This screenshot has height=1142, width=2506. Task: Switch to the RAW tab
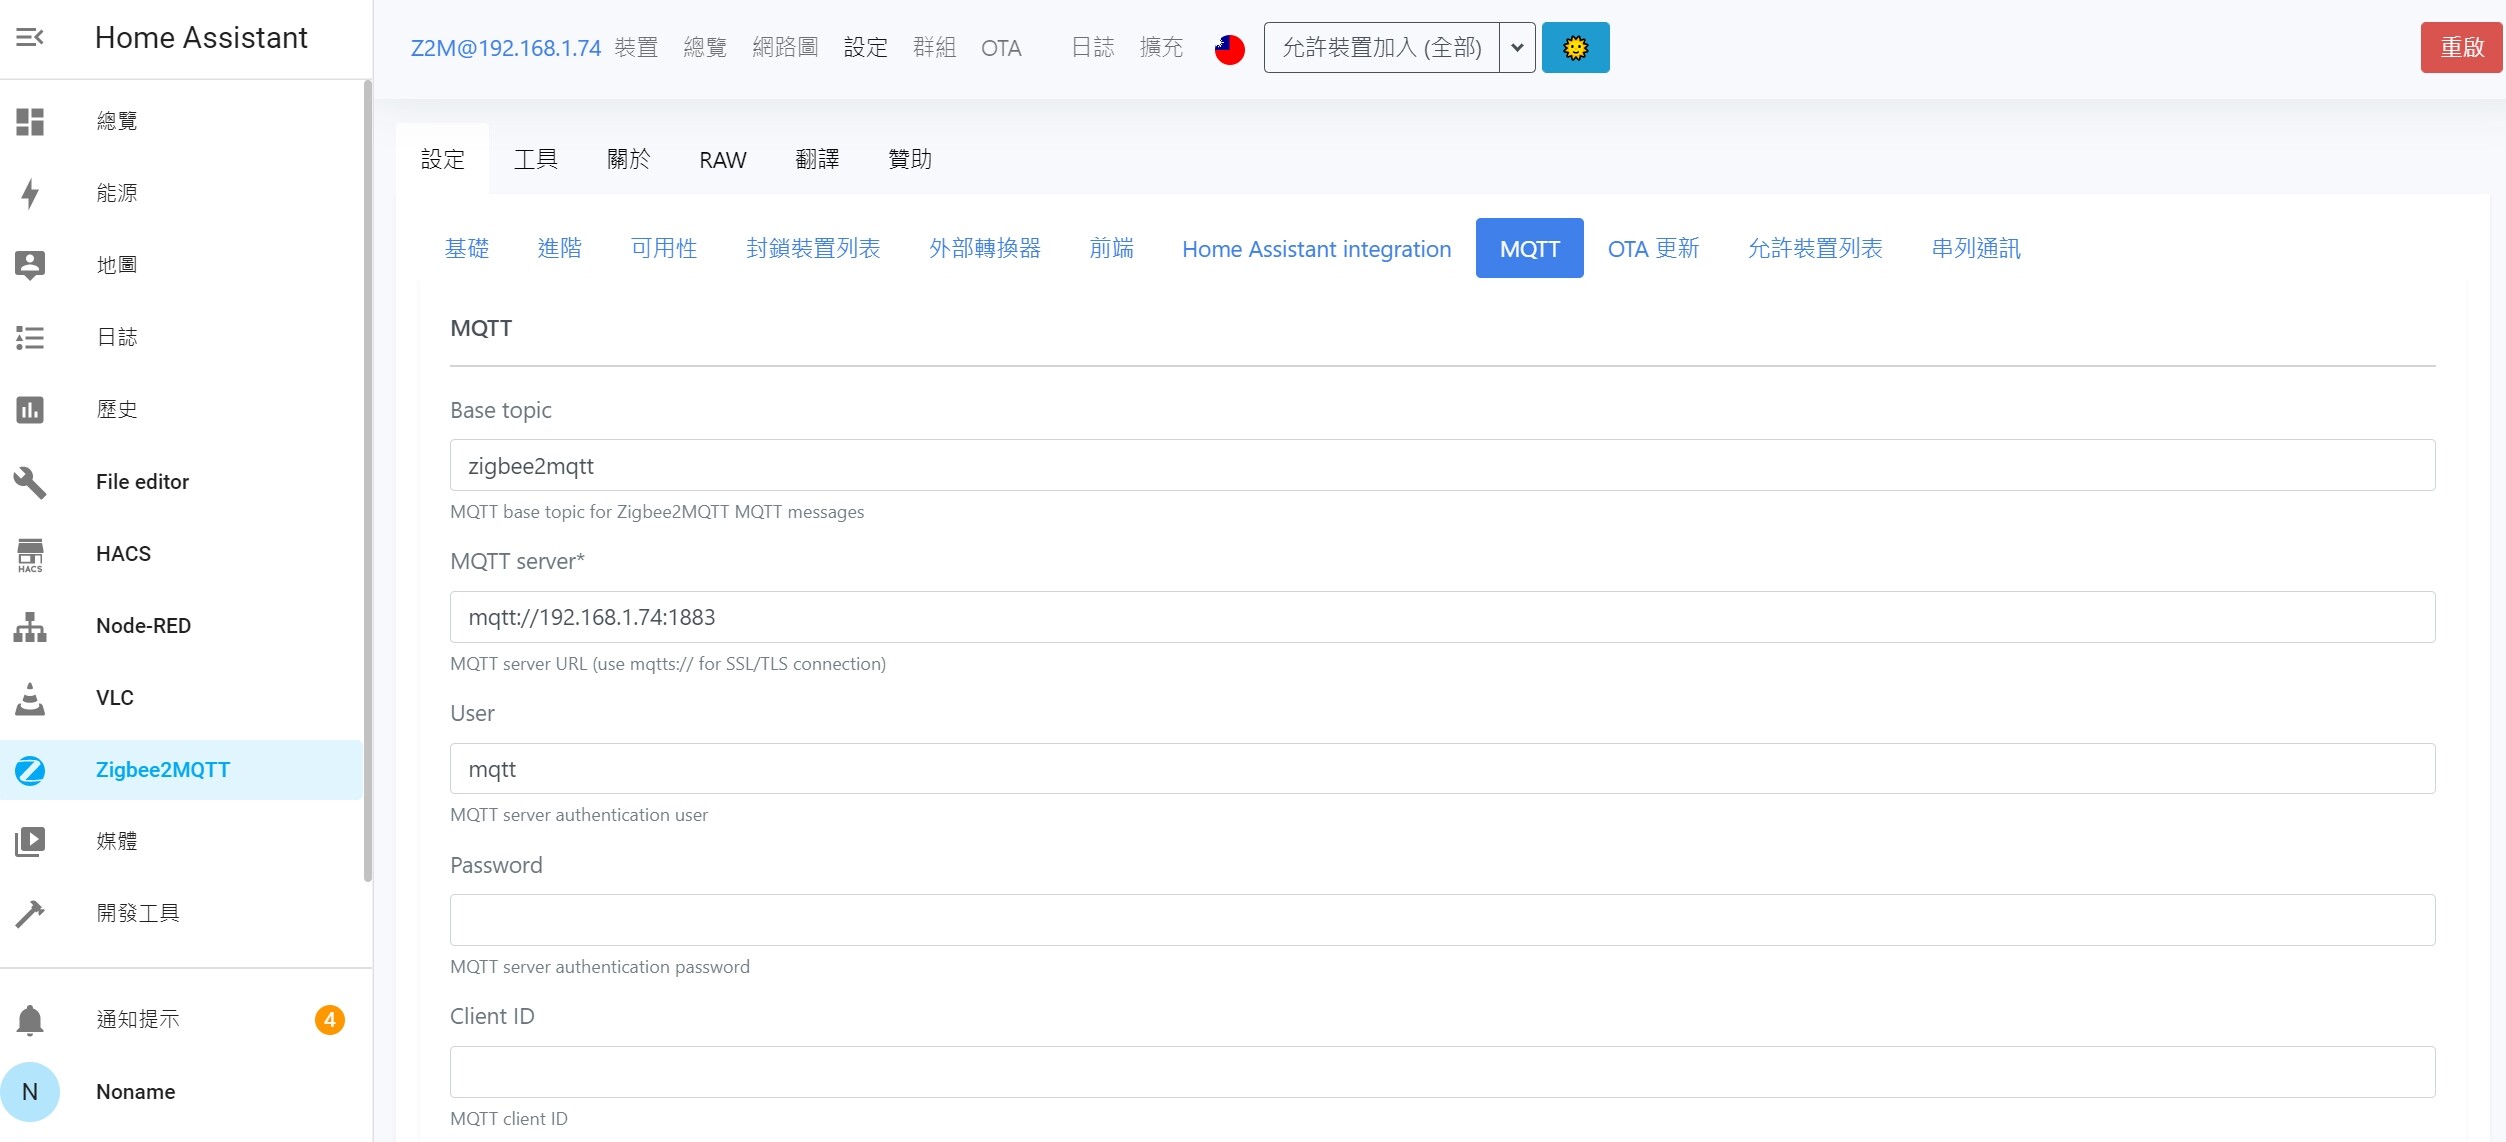pos(722,159)
